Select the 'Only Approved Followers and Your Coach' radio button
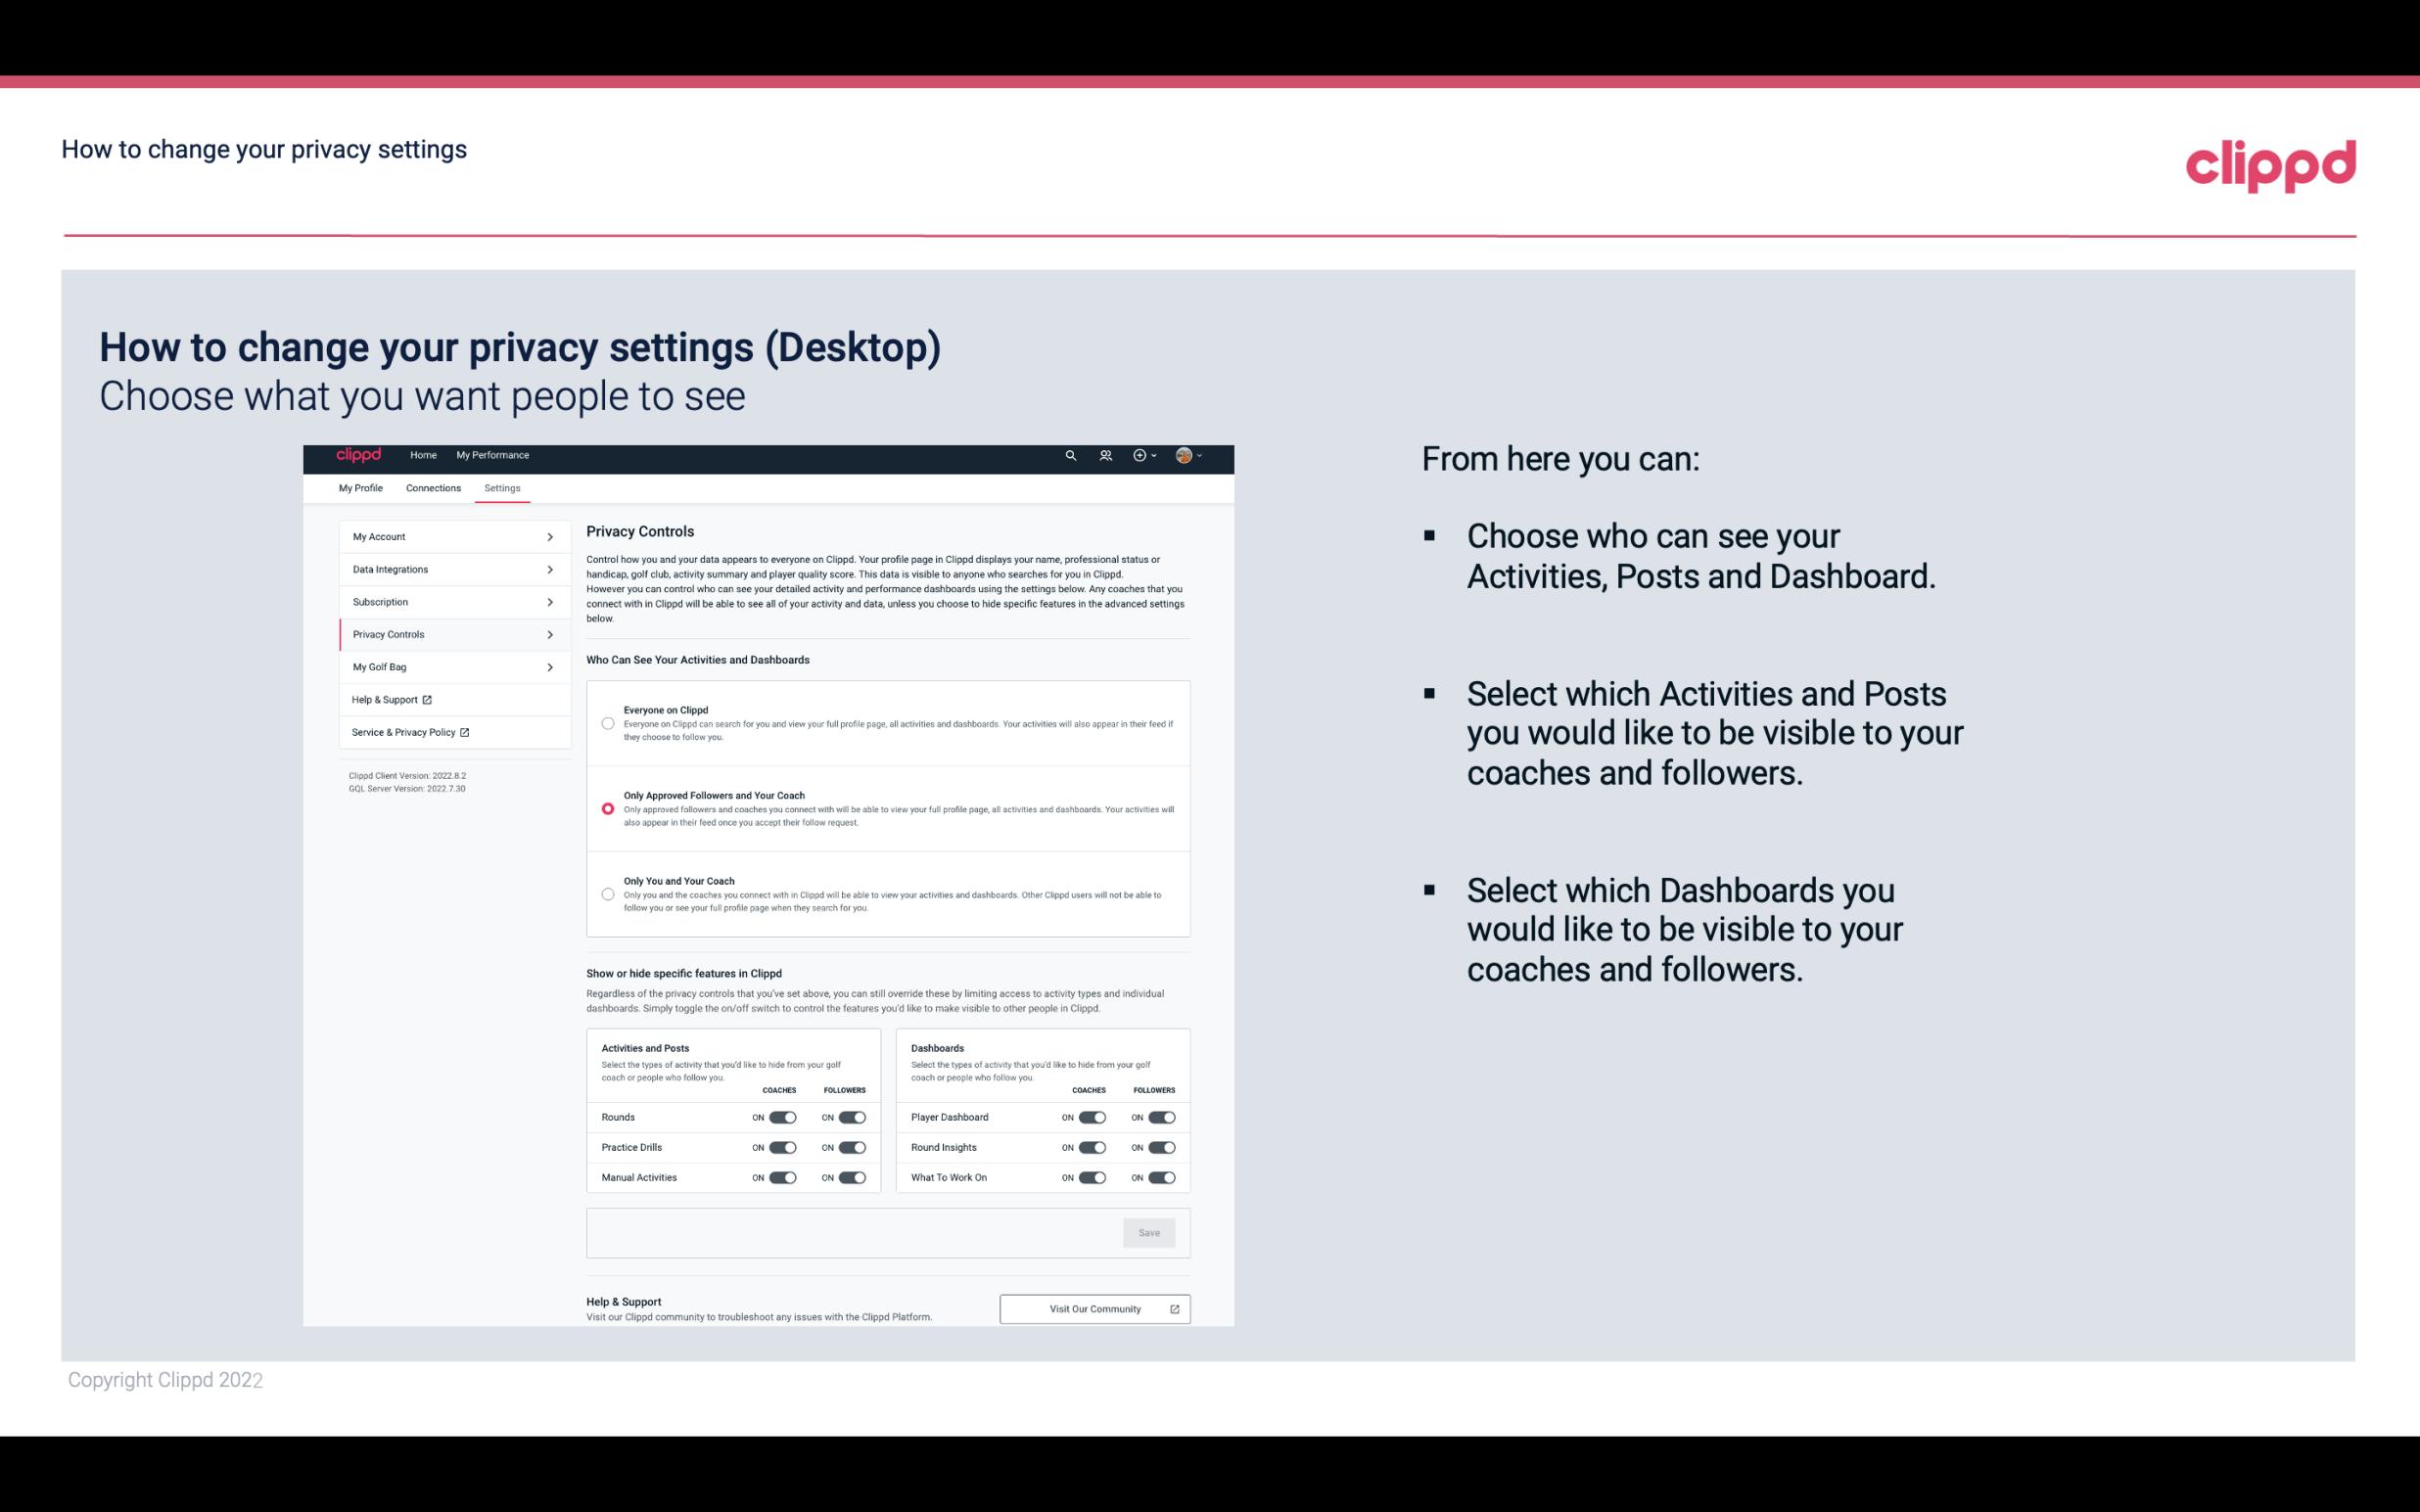The width and height of the screenshot is (2420, 1512). 608,808
